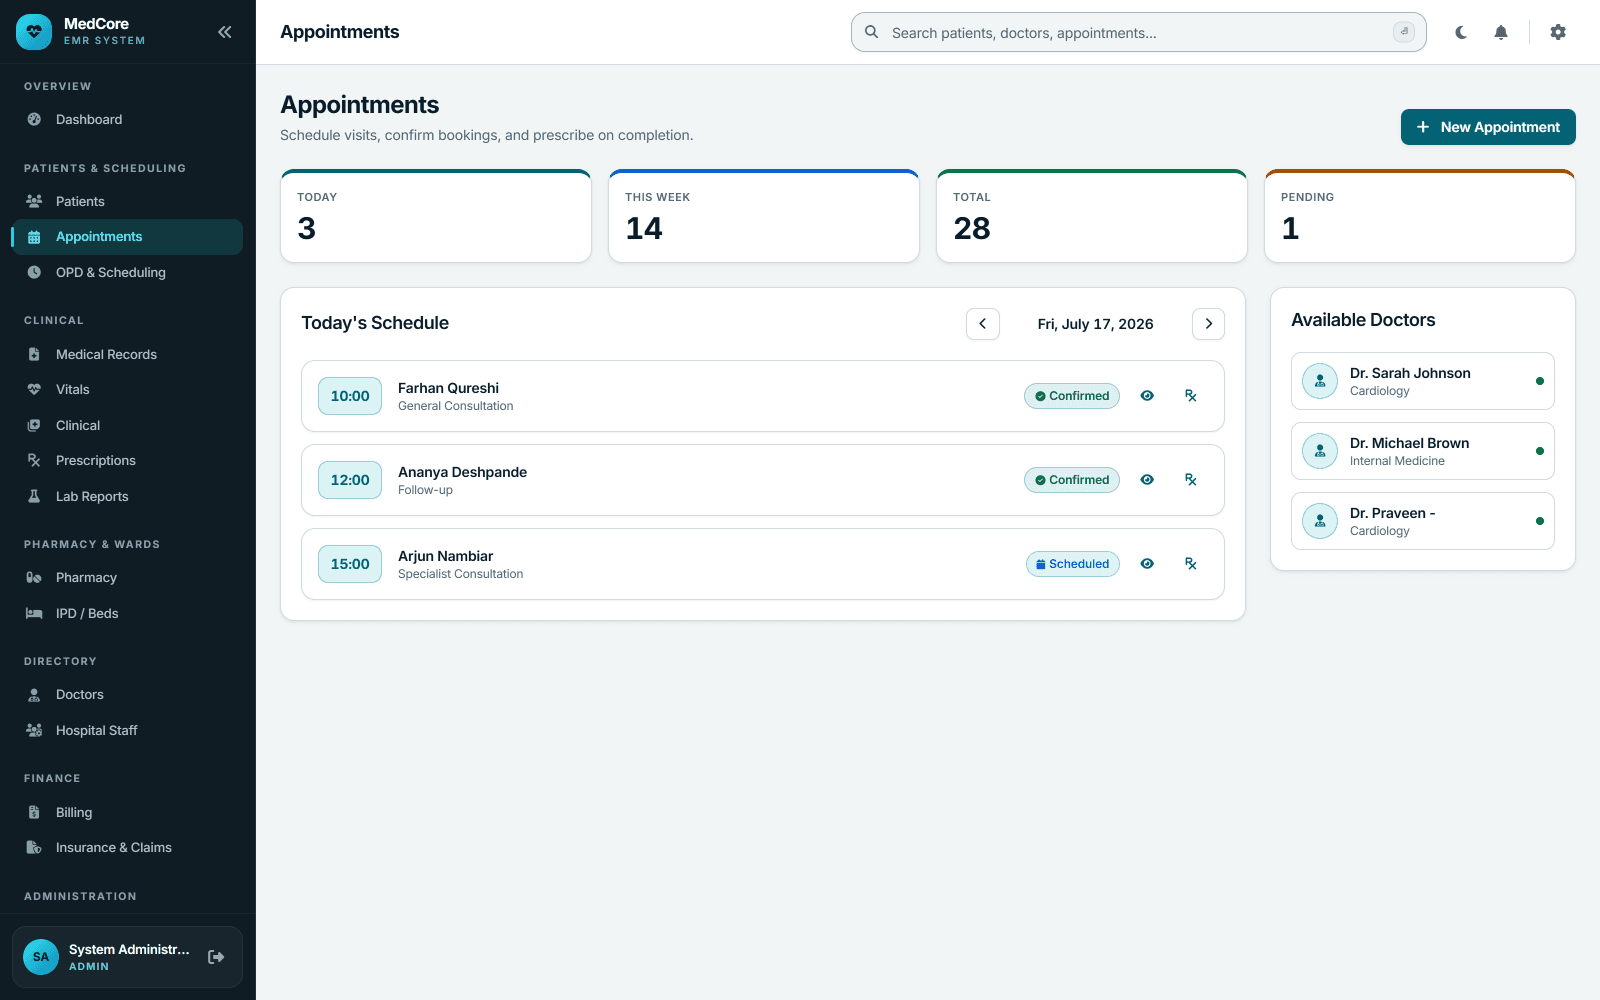1600x1000 pixels.
Task: Go to previous day in schedule
Action: coord(983,324)
